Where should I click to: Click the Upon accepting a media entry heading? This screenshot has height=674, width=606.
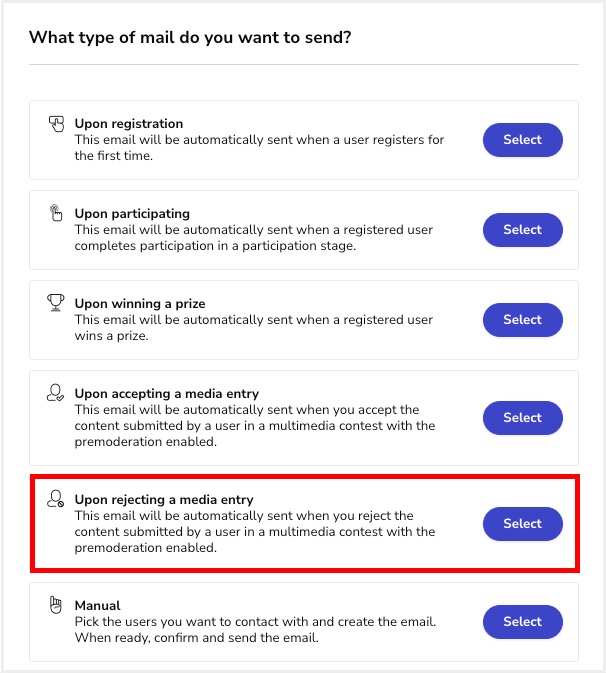[167, 394]
